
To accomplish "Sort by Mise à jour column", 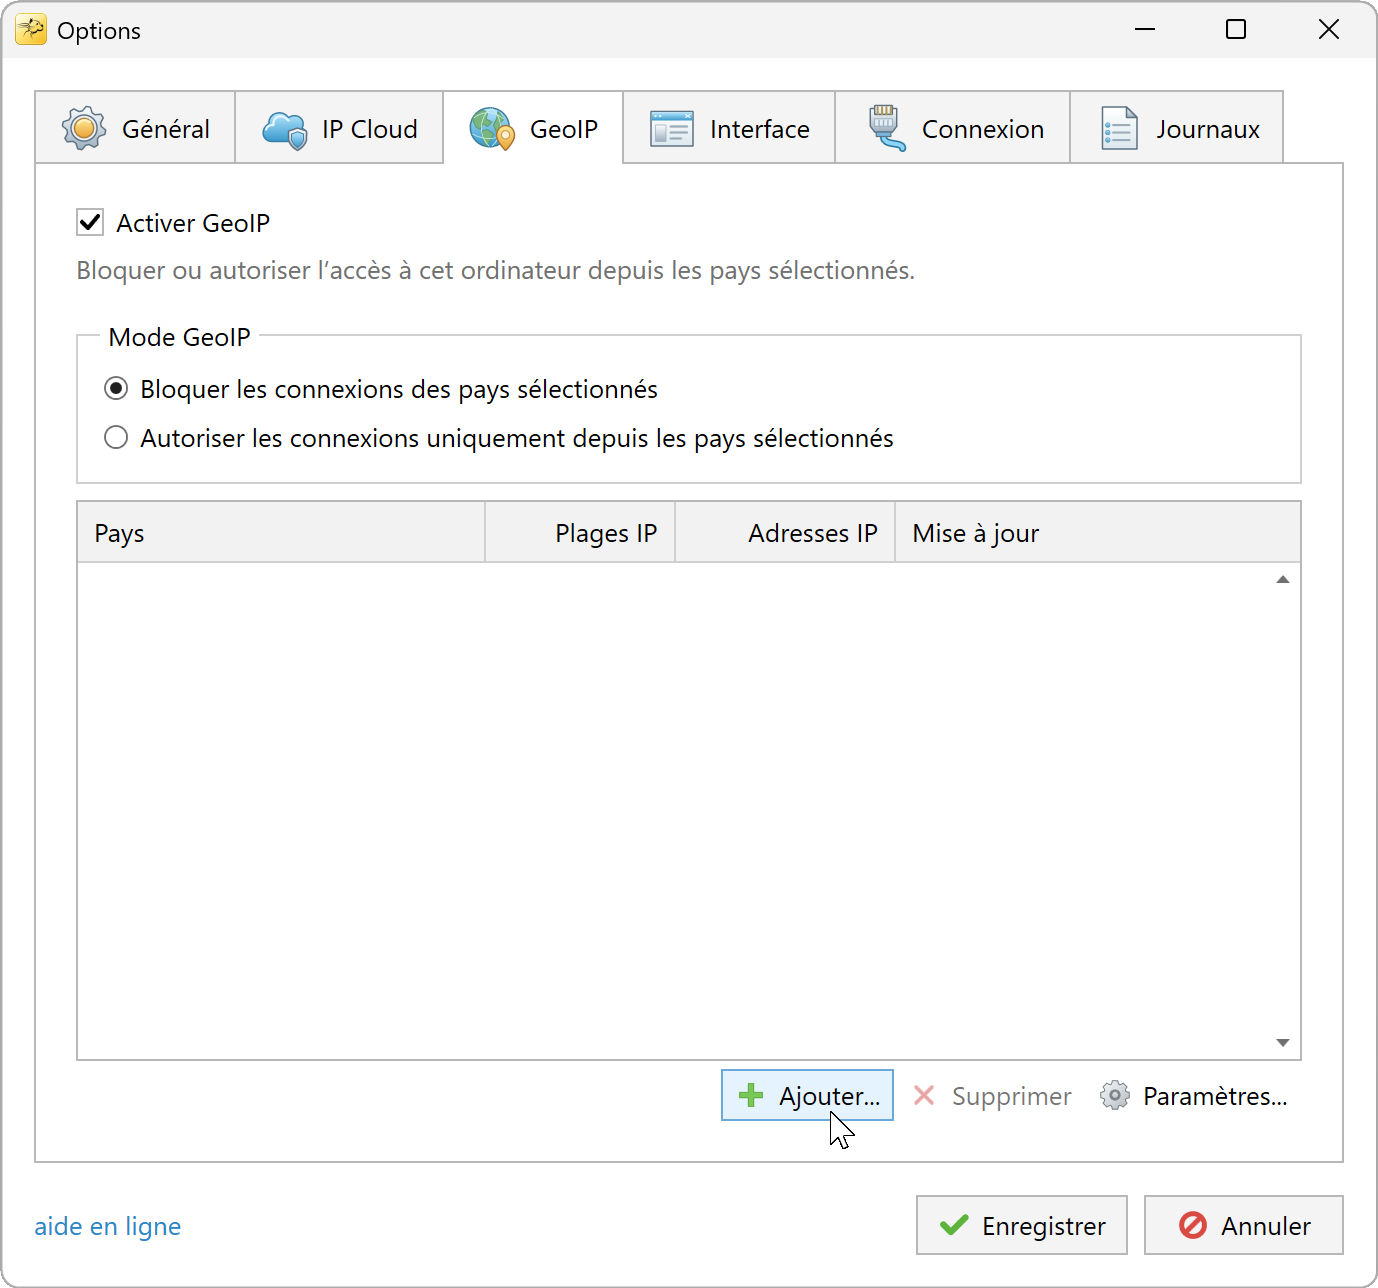I will (x=1098, y=533).
